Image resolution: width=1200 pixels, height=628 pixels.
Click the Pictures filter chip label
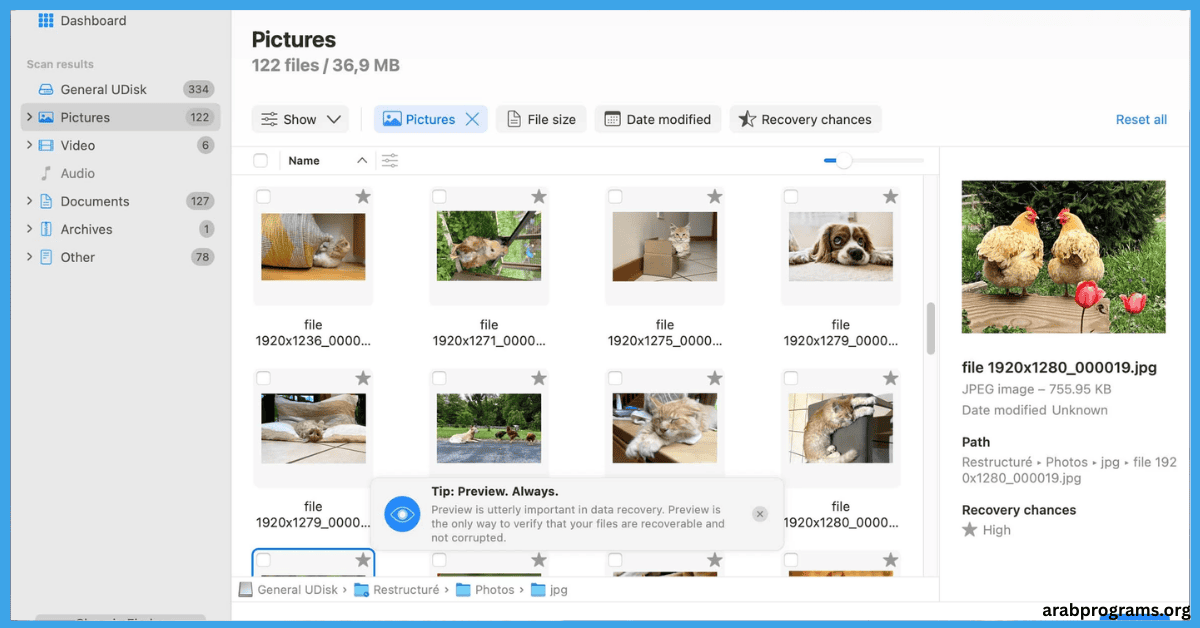click(x=430, y=119)
